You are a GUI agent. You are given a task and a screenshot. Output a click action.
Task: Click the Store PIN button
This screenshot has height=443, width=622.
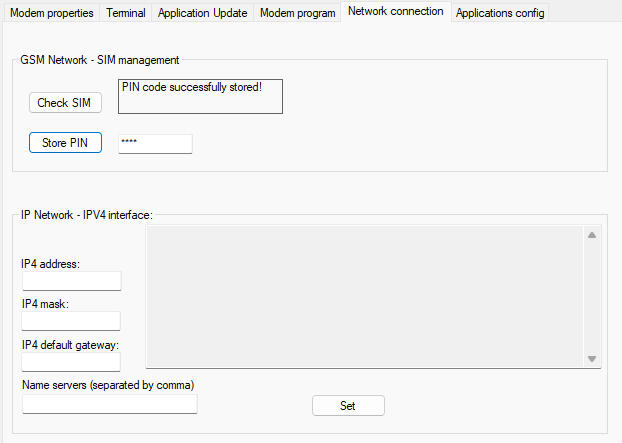point(65,143)
